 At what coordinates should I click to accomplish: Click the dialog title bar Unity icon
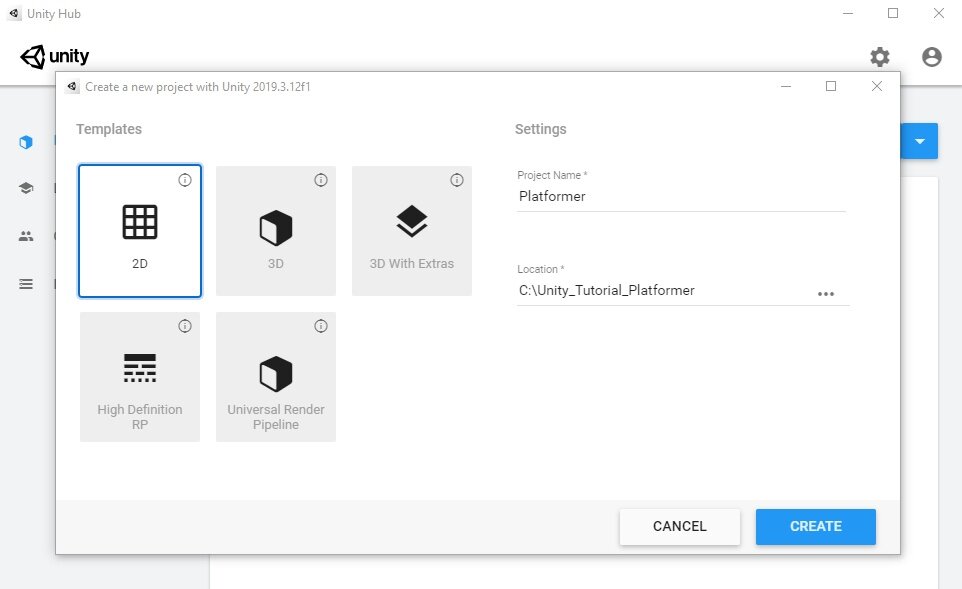[x=72, y=87]
